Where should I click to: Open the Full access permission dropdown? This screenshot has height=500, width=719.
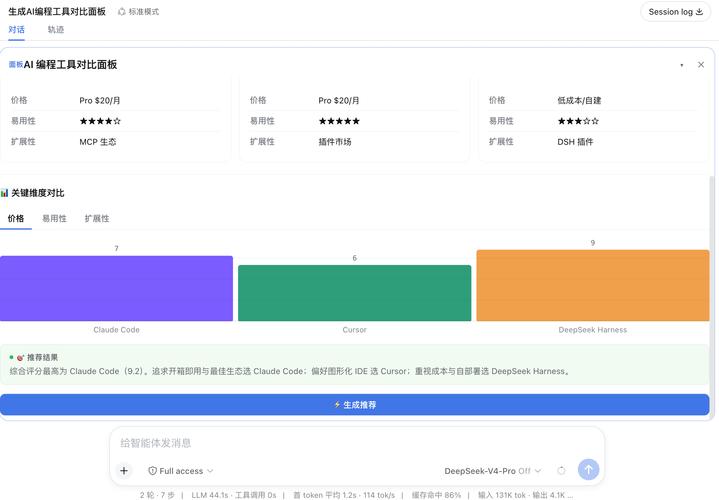tap(181, 471)
